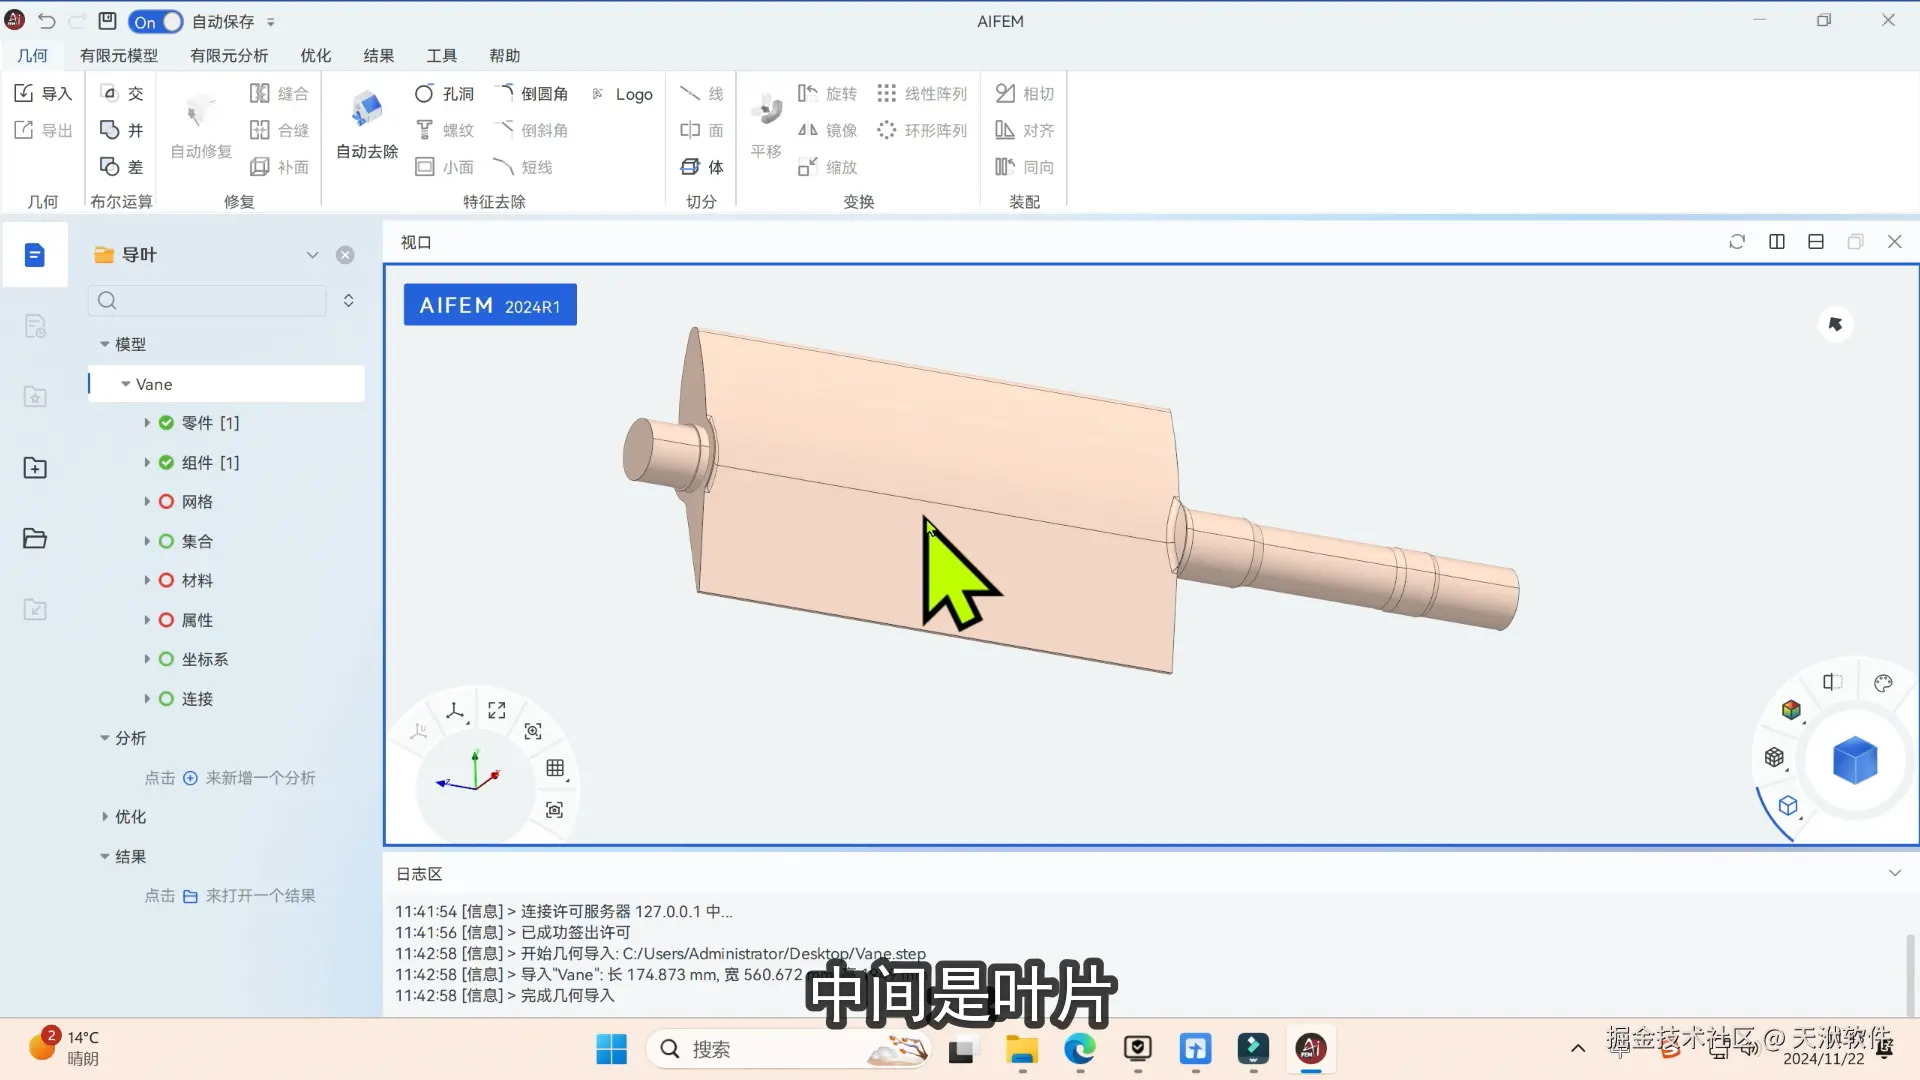Click the model tree search field

210,300
